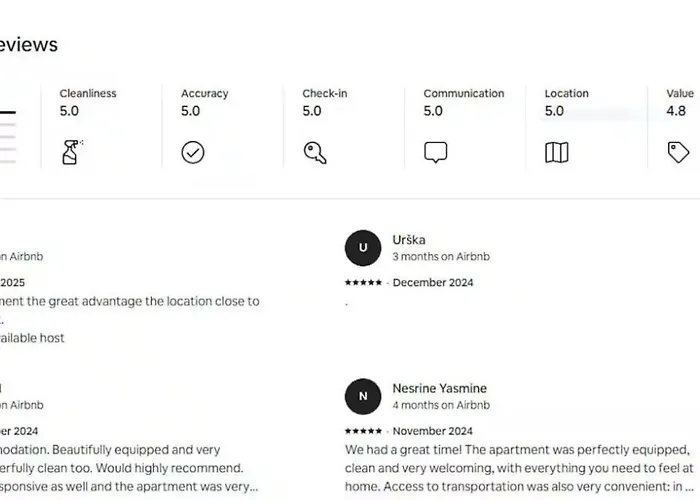Select the Cleanliness 5.0 rating score
The height and width of the screenshot is (500, 700).
coord(69,111)
